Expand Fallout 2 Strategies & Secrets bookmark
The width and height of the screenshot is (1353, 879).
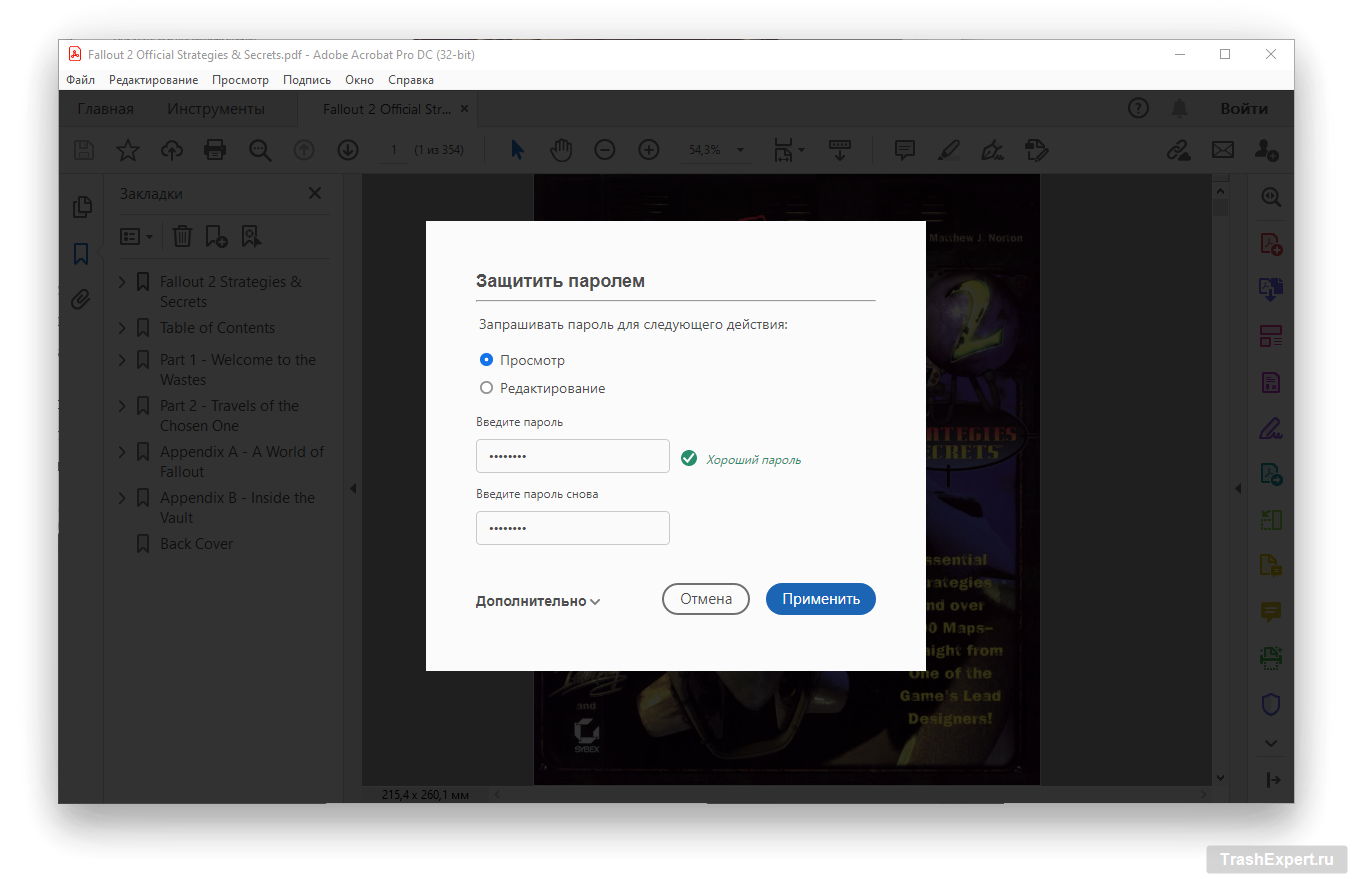[123, 282]
